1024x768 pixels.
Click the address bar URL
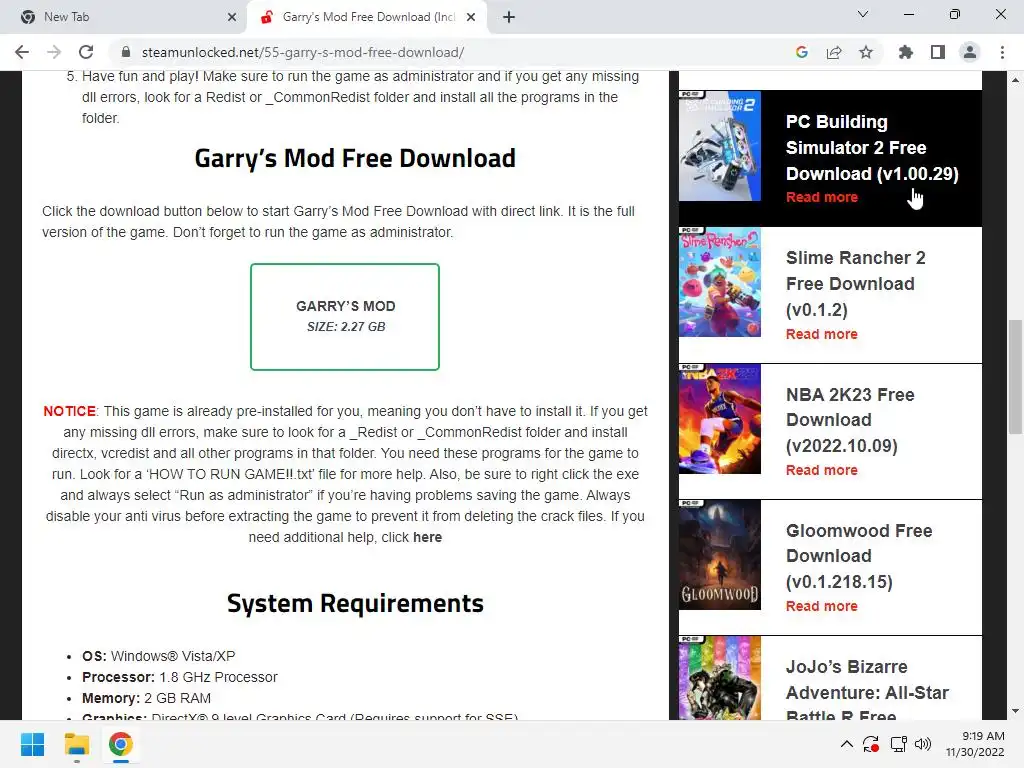(x=303, y=52)
